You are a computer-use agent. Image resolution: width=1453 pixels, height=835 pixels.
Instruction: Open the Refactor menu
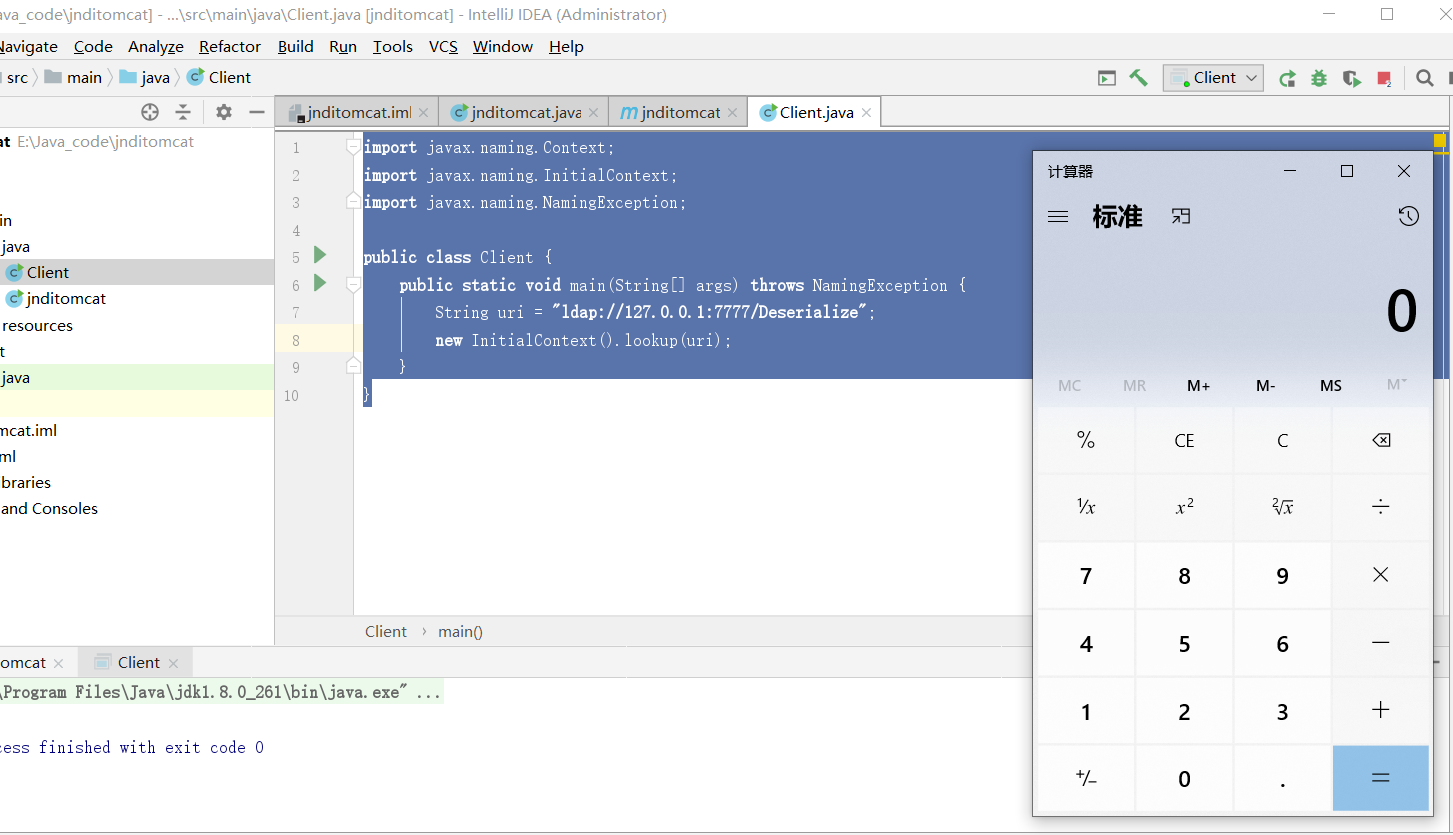tap(230, 47)
